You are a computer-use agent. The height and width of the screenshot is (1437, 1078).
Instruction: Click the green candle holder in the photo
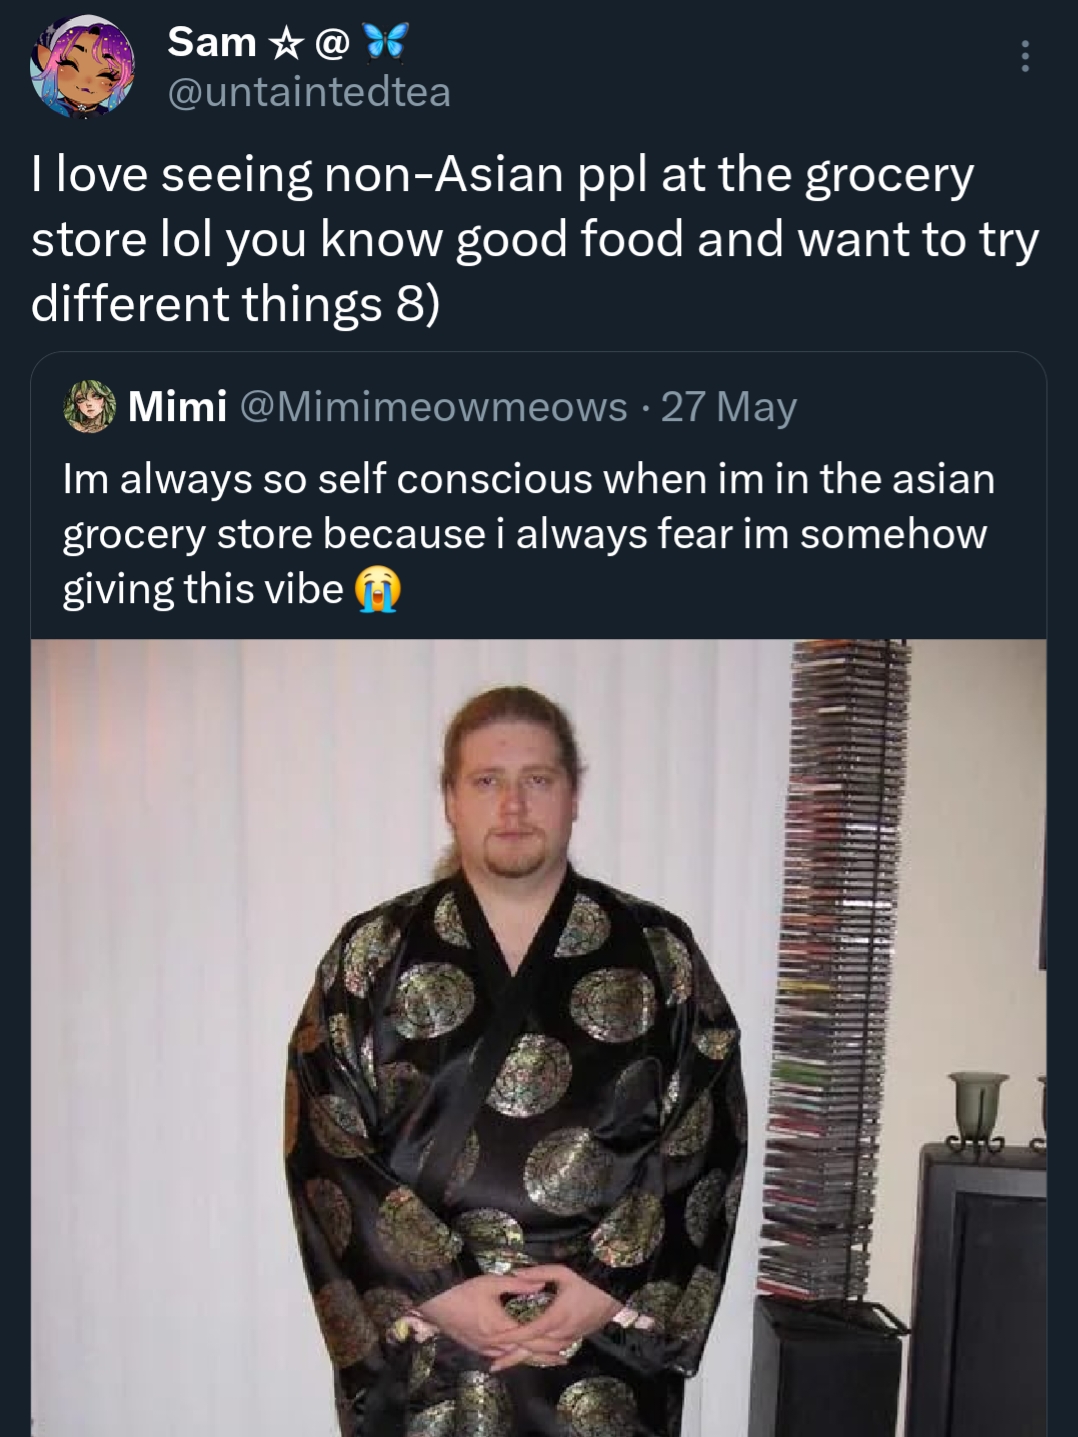[x=978, y=1112]
